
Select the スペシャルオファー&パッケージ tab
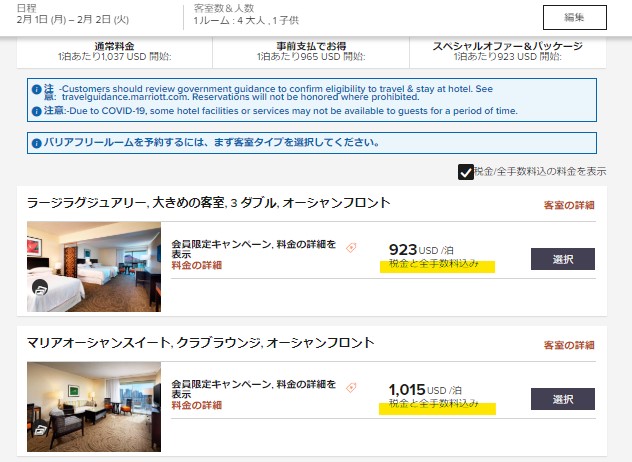[507, 52]
